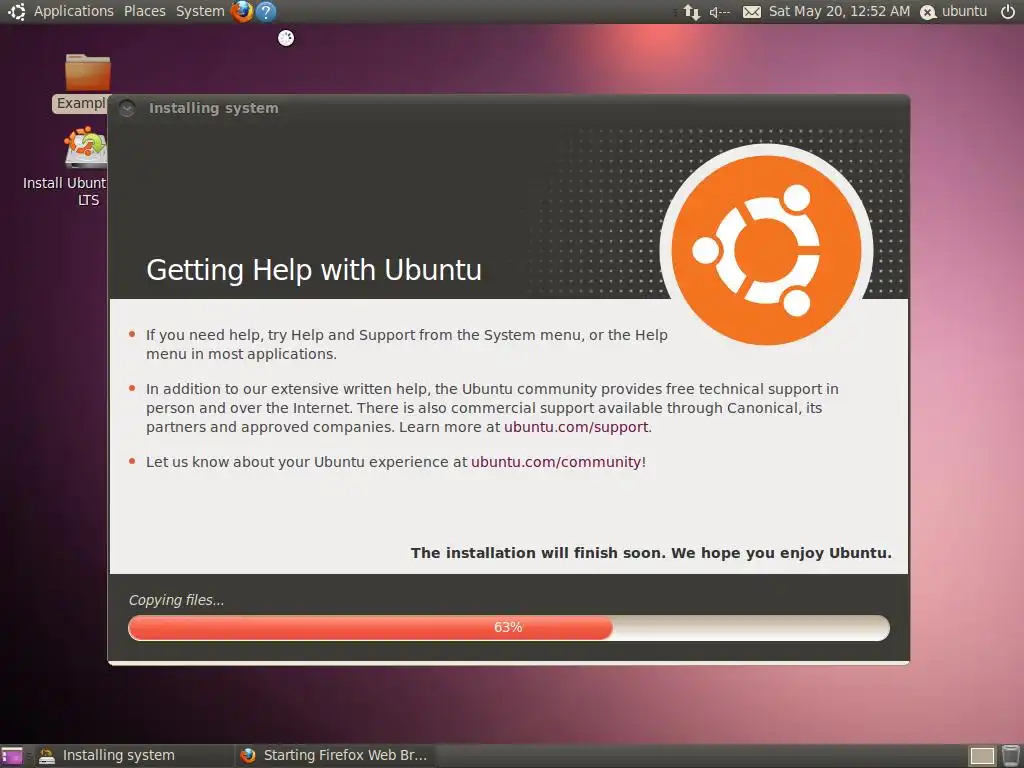Select the workspace switcher in bottom panel
Image resolution: width=1024 pixels, height=768 pixels.
point(982,756)
